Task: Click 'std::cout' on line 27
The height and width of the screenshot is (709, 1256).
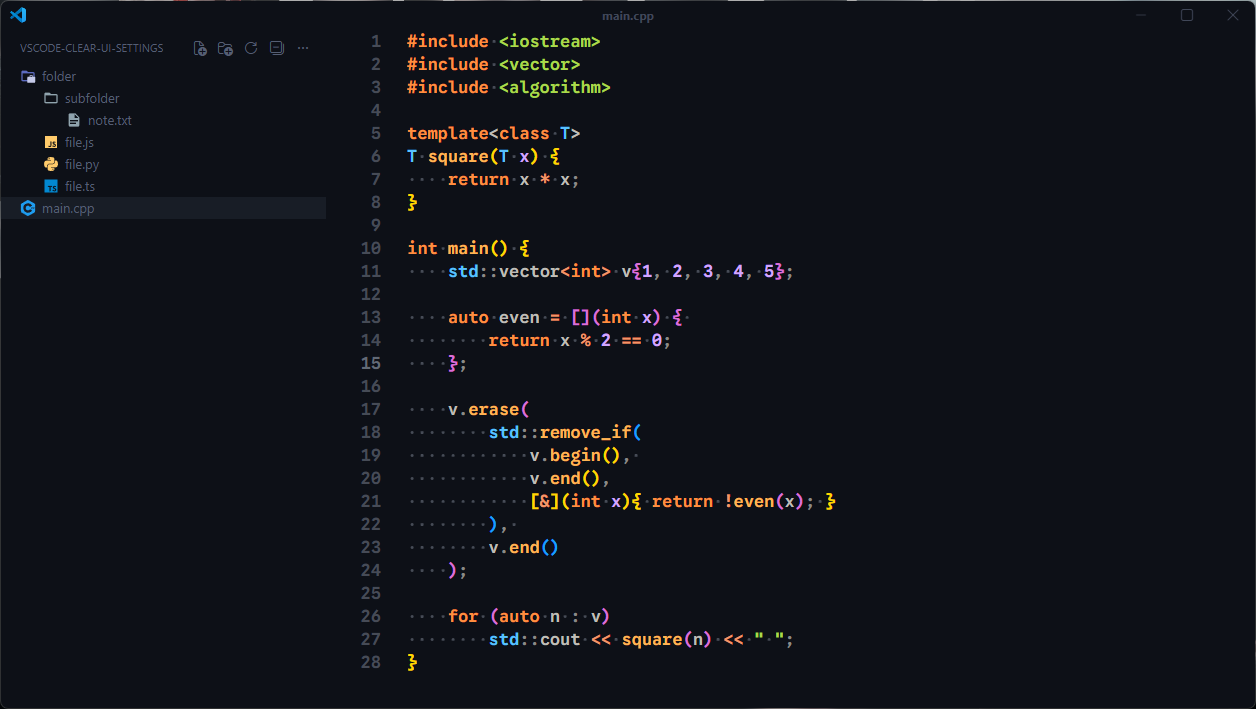Action: click(534, 639)
